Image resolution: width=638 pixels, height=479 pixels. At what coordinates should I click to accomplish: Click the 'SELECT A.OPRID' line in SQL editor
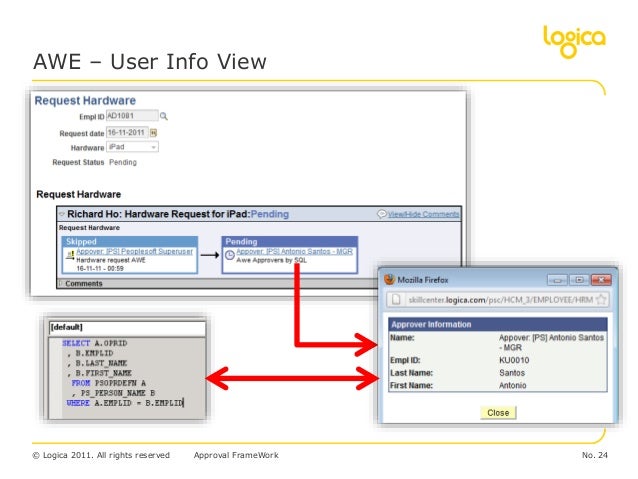(95, 343)
